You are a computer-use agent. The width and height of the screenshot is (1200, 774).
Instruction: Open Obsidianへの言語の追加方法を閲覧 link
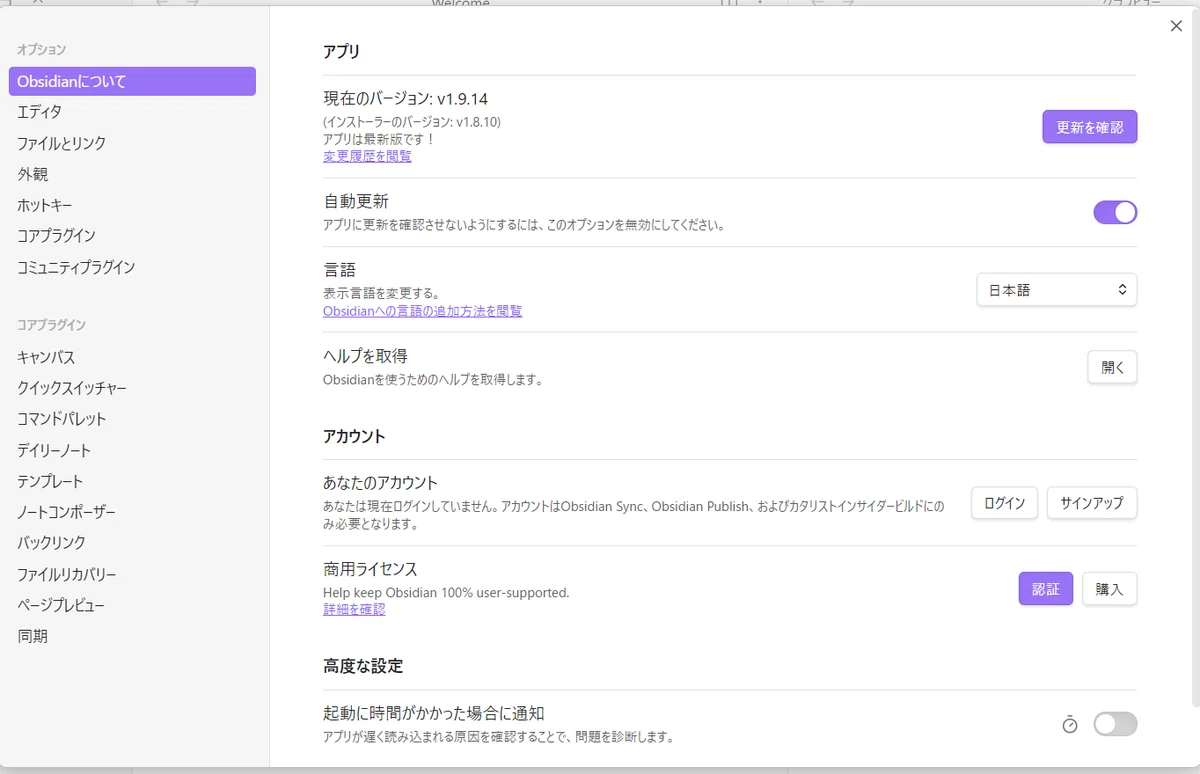pyautogui.click(x=422, y=311)
